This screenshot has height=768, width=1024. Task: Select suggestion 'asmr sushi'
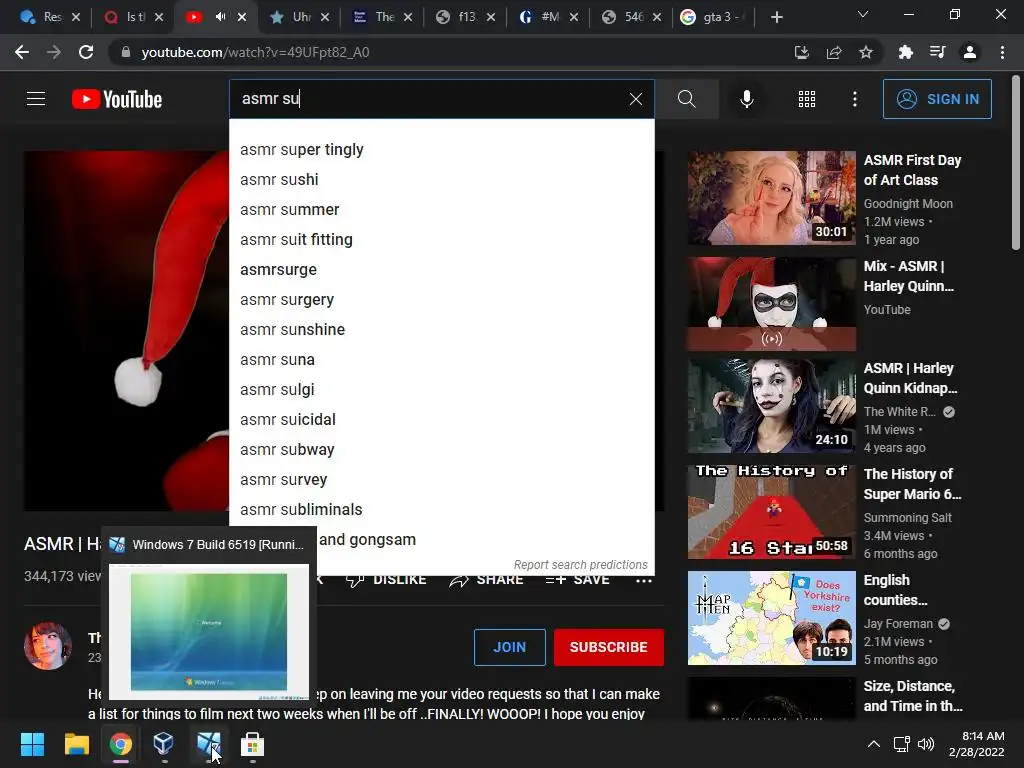click(x=441, y=180)
